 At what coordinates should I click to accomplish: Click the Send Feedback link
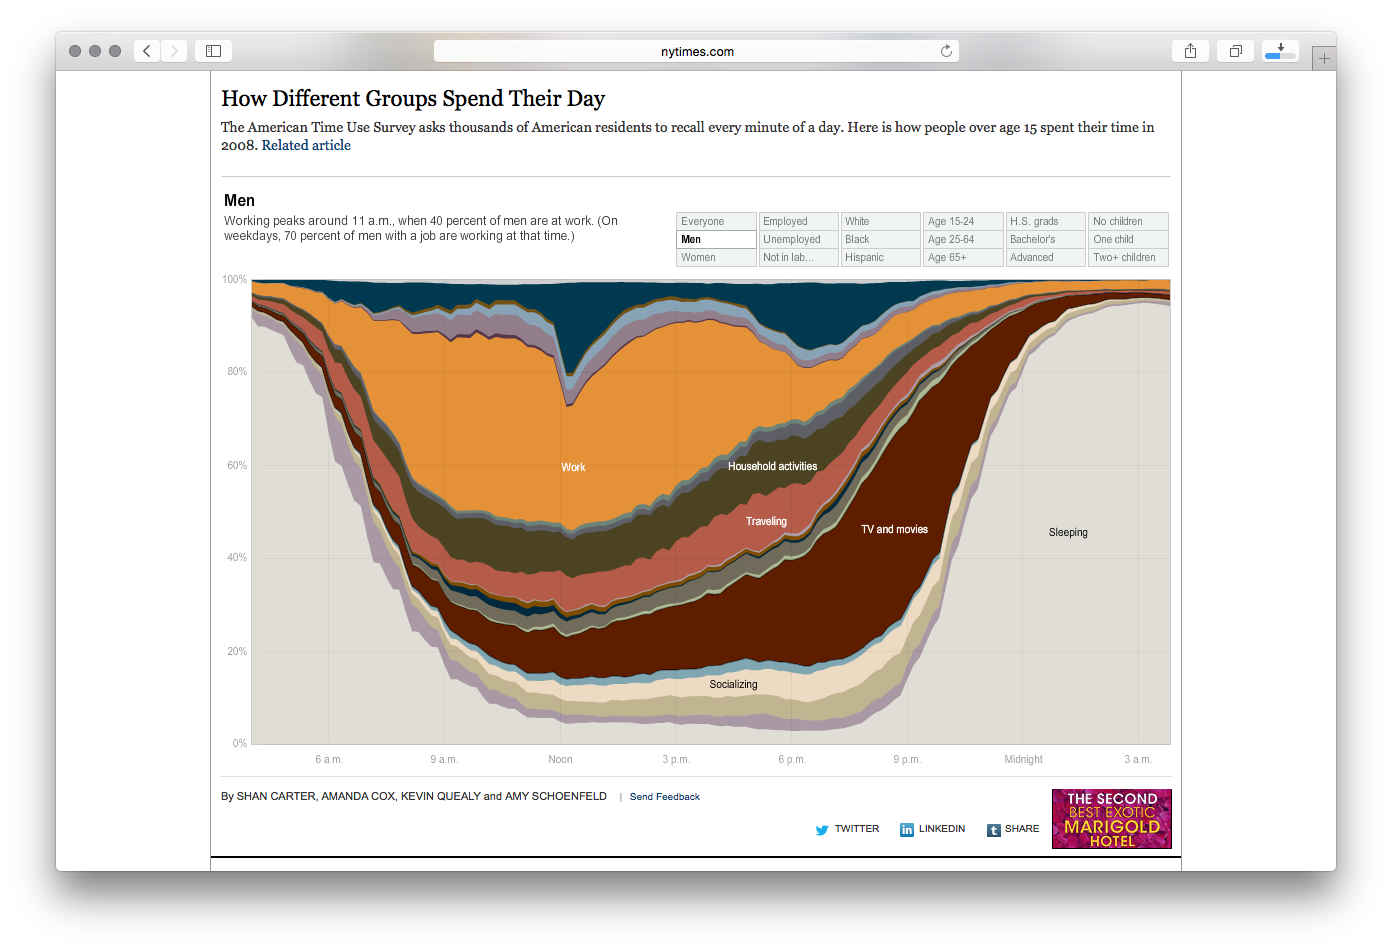click(x=664, y=796)
